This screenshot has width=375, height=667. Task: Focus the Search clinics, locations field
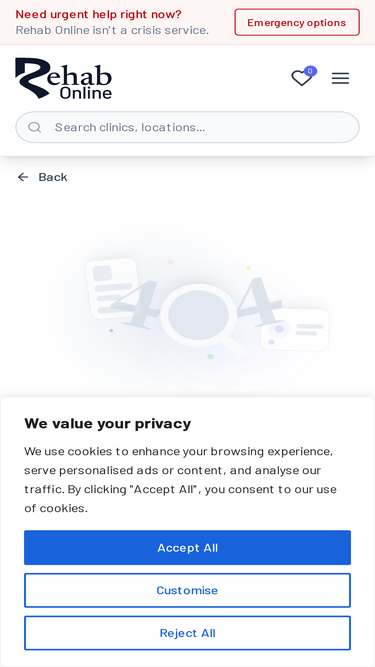tap(188, 127)
